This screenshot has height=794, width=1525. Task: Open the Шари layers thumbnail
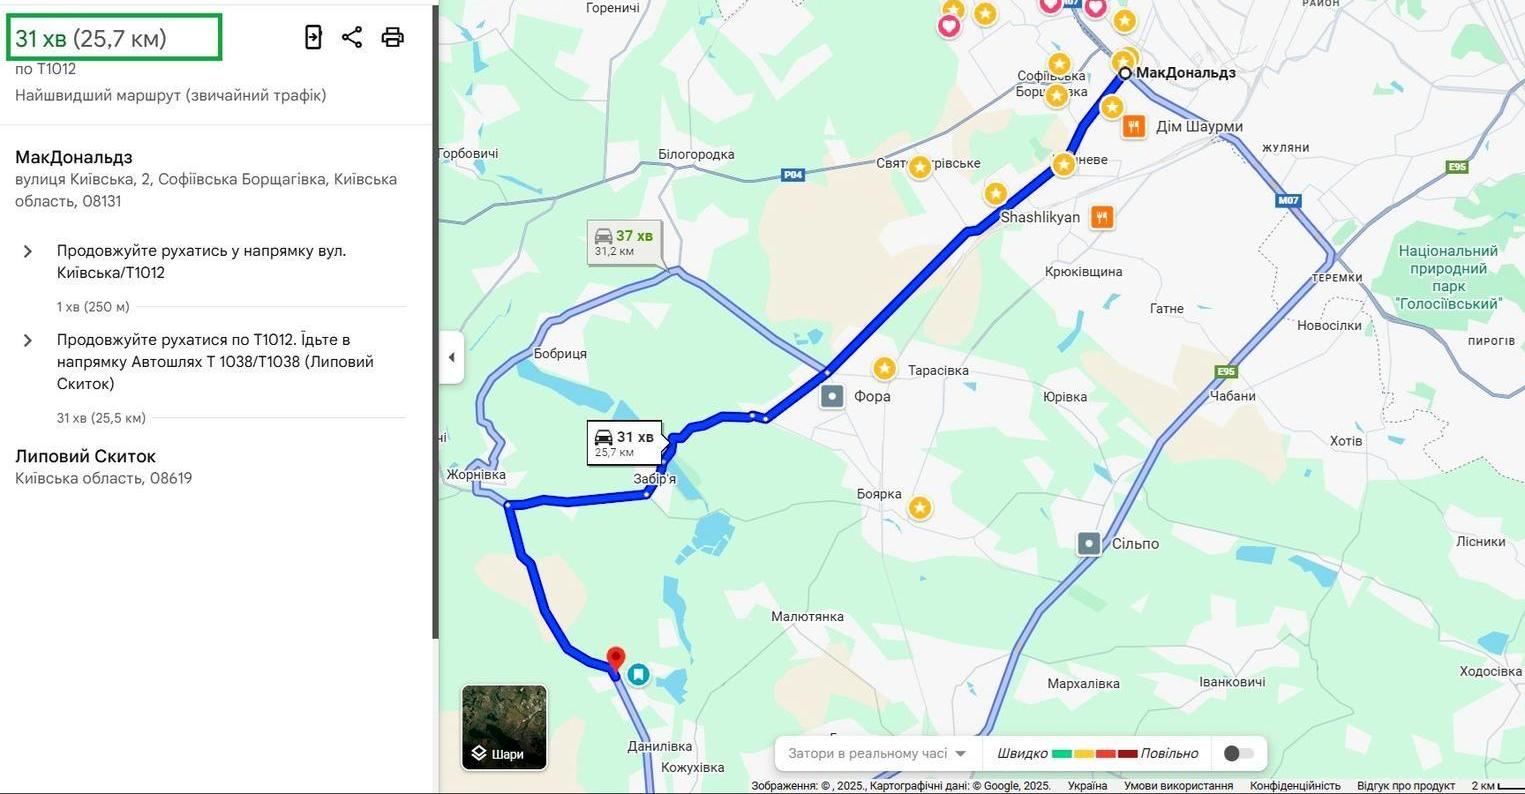[504, 727]
